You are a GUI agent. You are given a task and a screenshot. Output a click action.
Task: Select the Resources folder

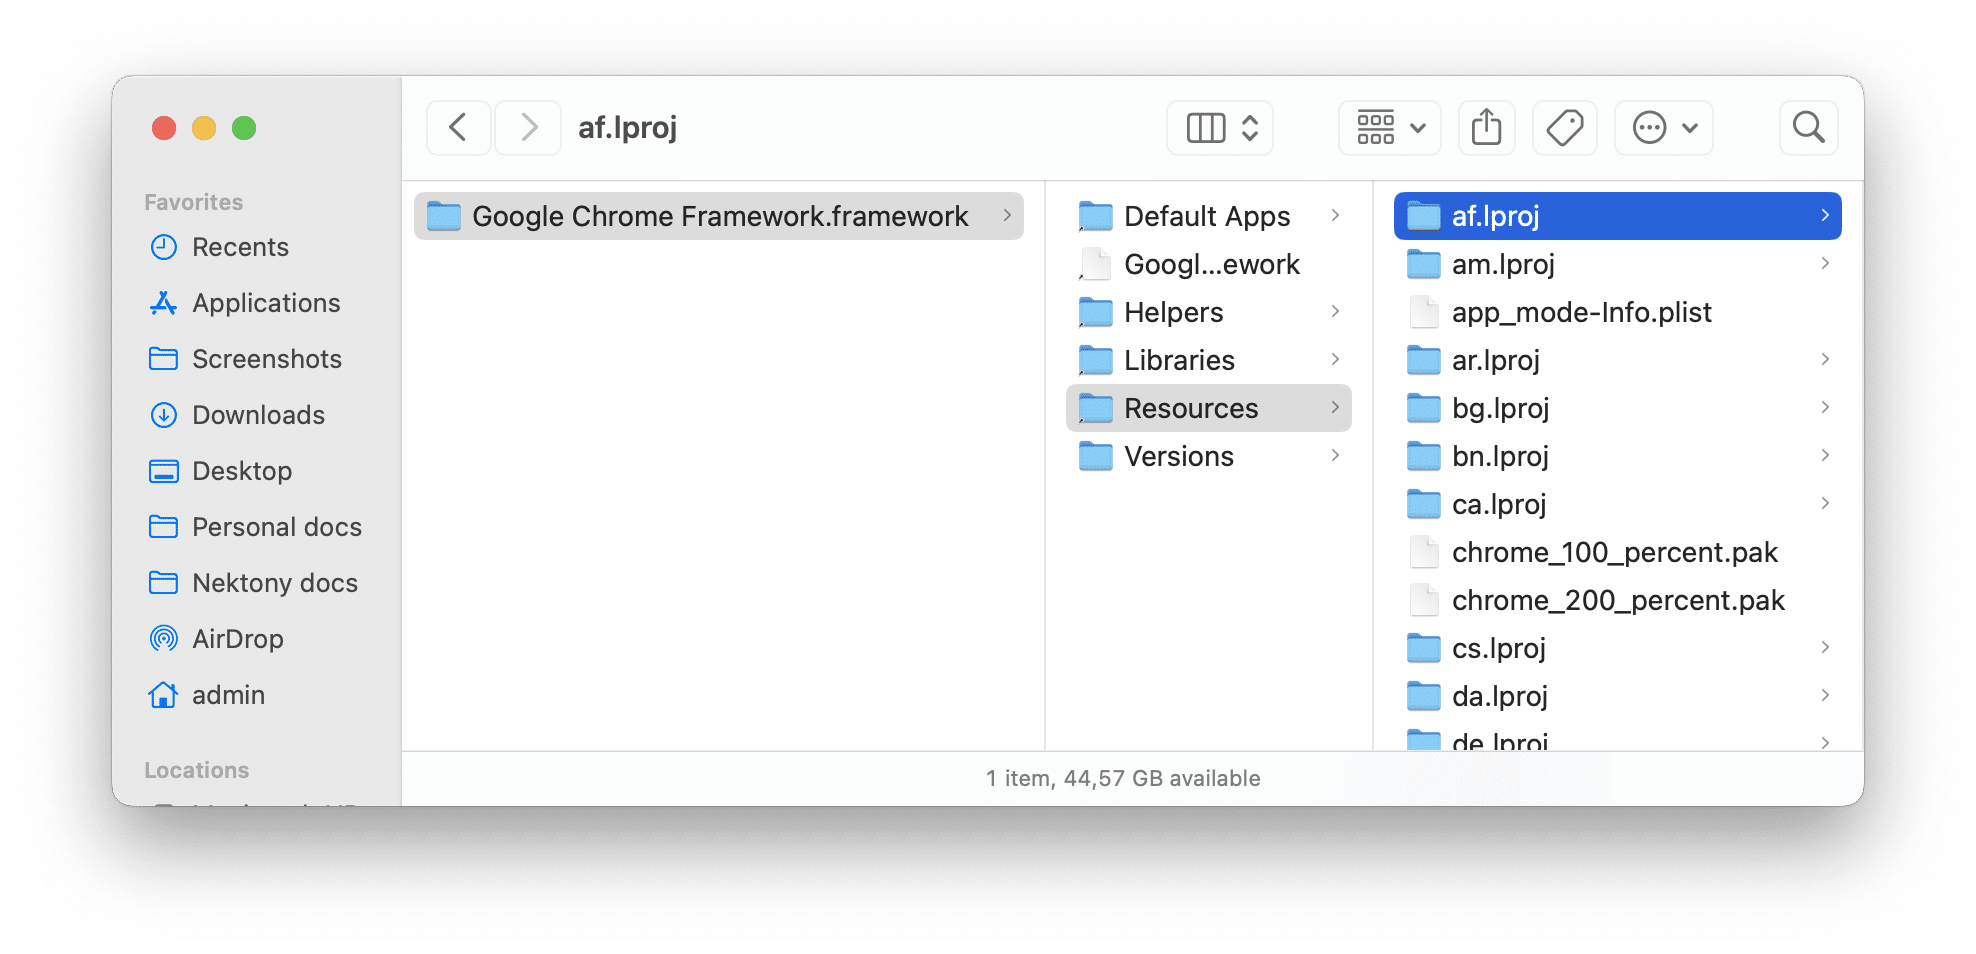pos(1209,408)
